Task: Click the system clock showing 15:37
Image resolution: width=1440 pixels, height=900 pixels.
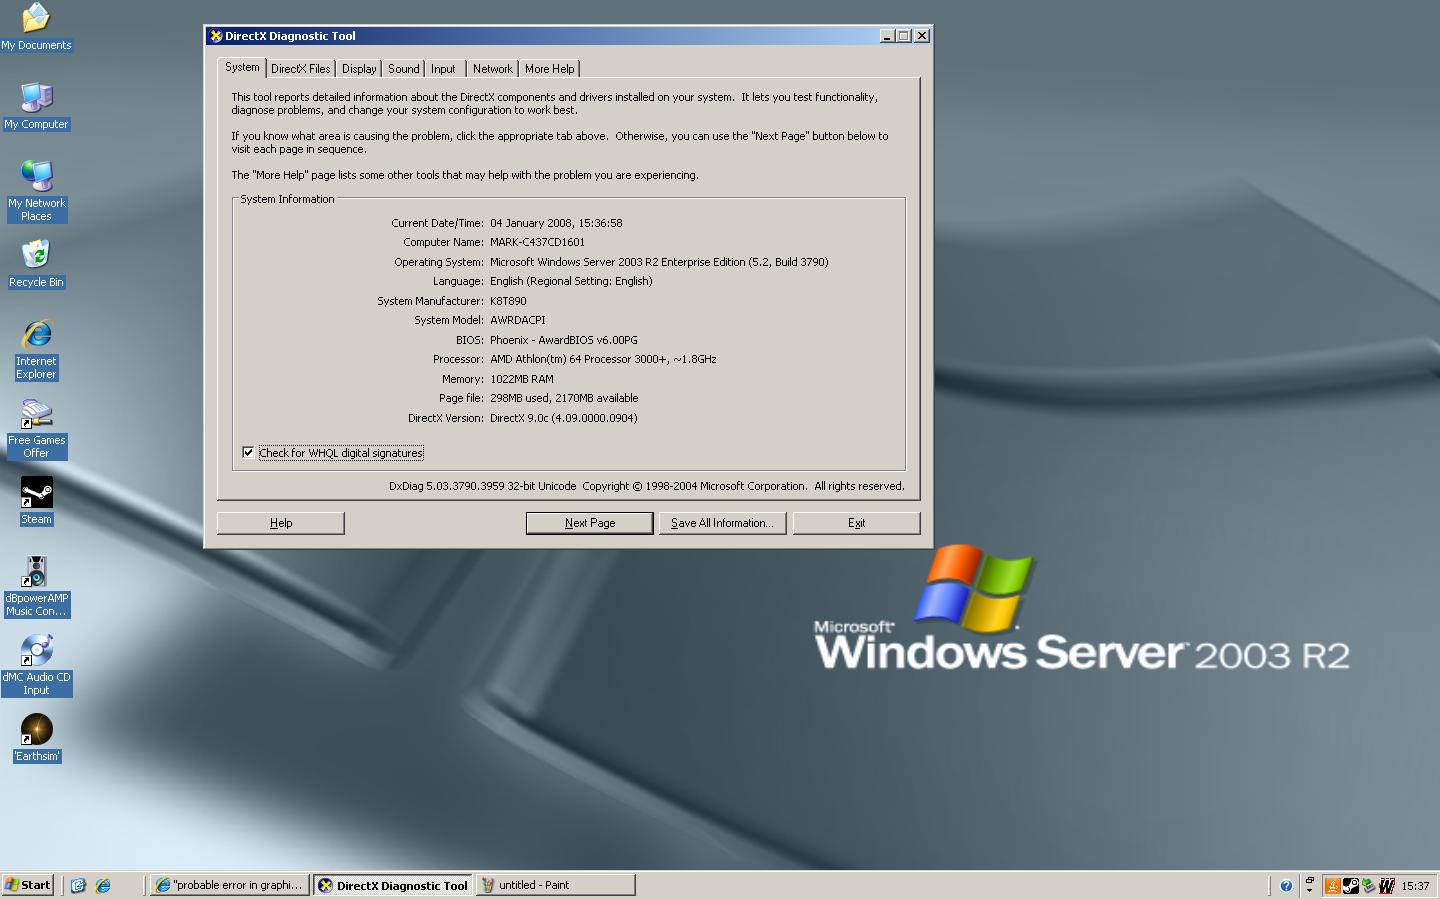Action: click(x=1415, y=885)
